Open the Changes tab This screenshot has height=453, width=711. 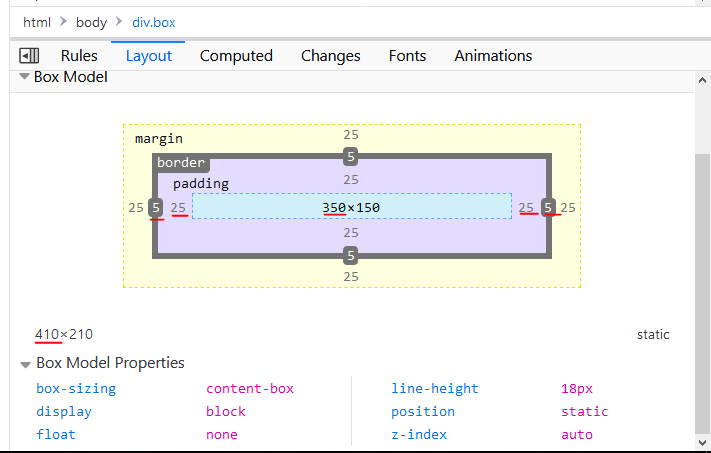coord(331,56)
